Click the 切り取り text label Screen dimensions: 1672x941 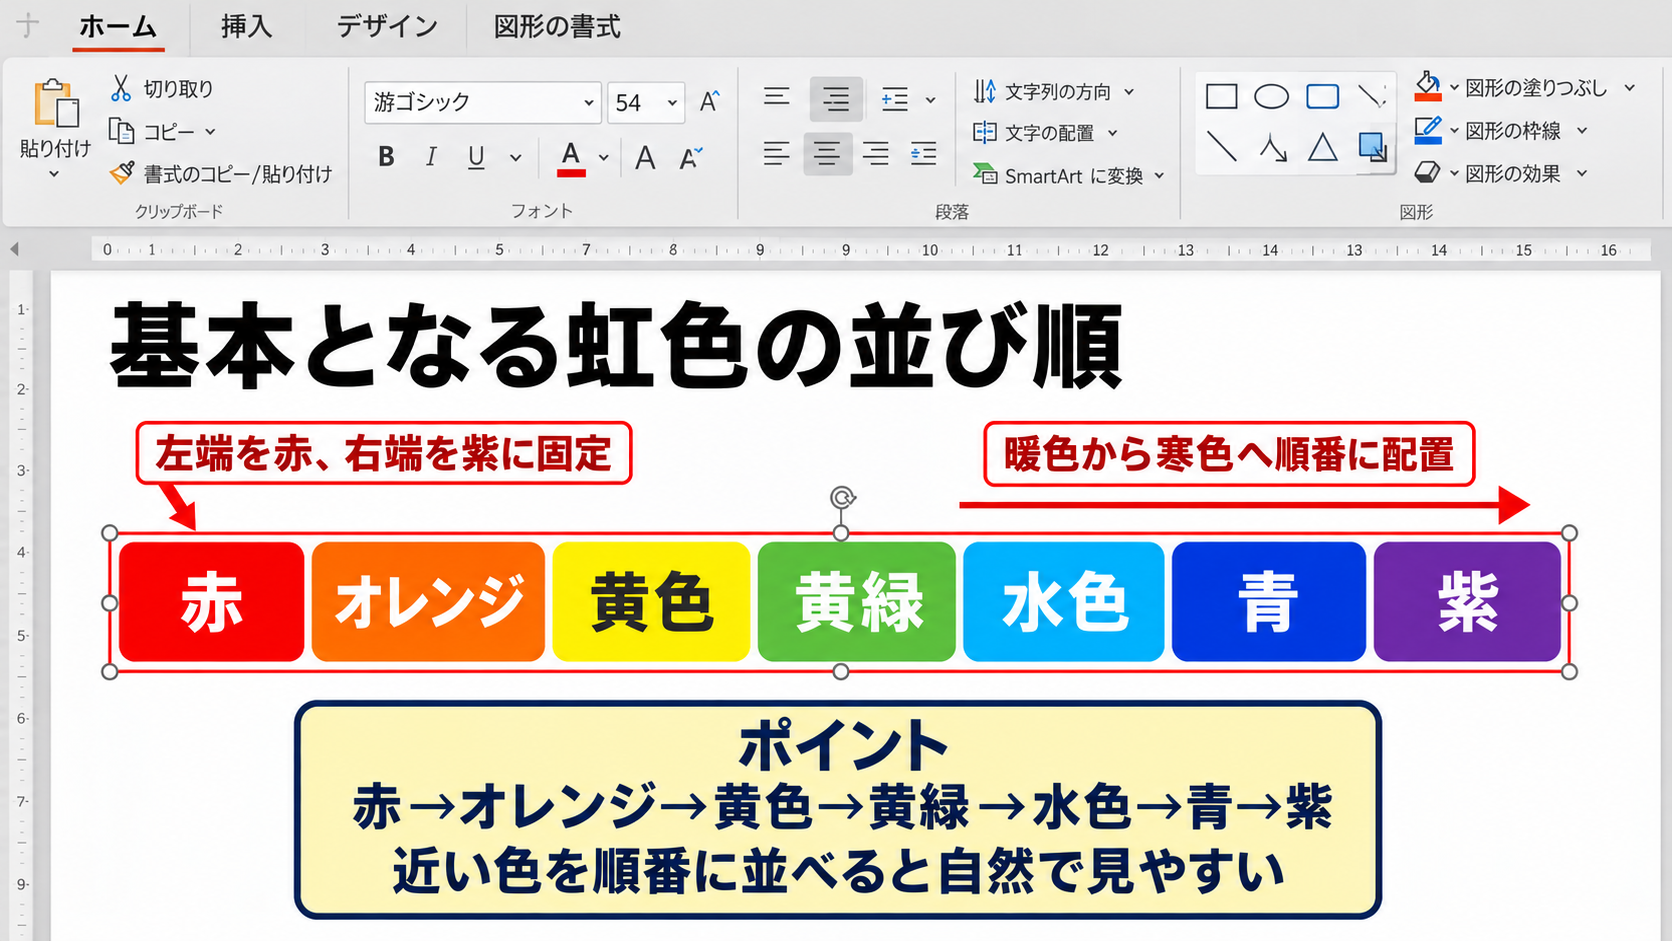coord(178,89)
